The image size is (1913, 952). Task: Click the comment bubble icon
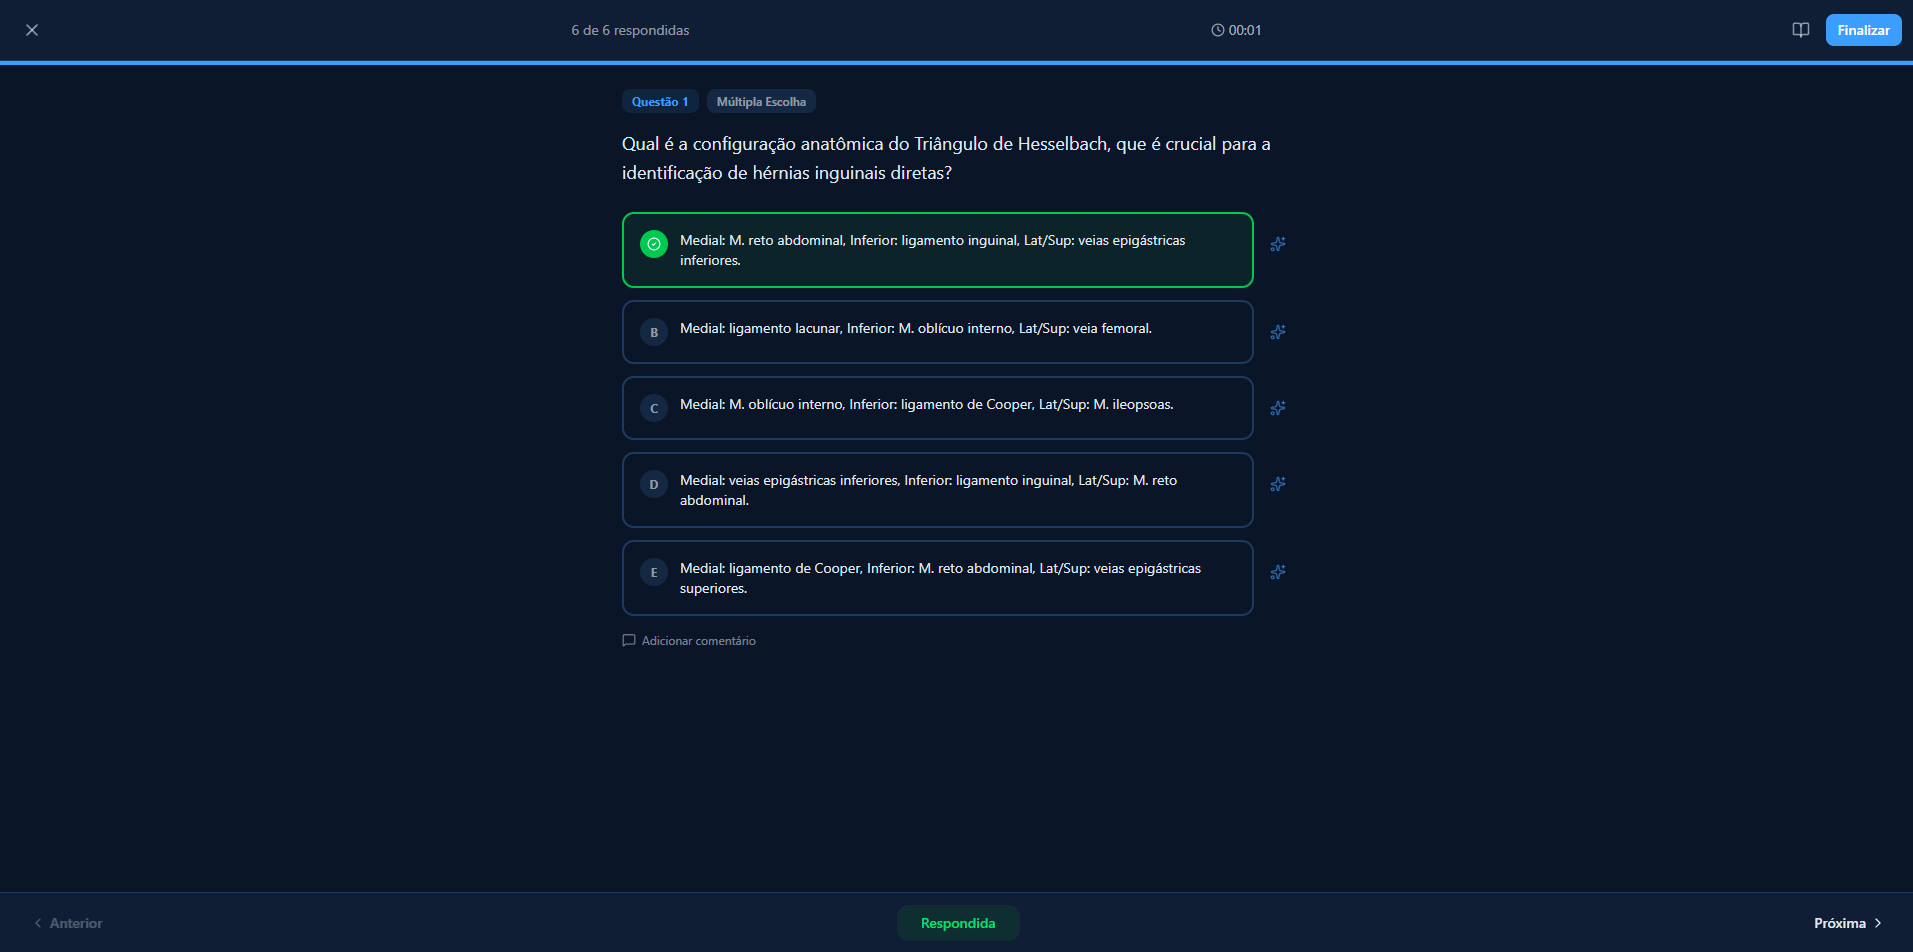[x=629, y=641]
